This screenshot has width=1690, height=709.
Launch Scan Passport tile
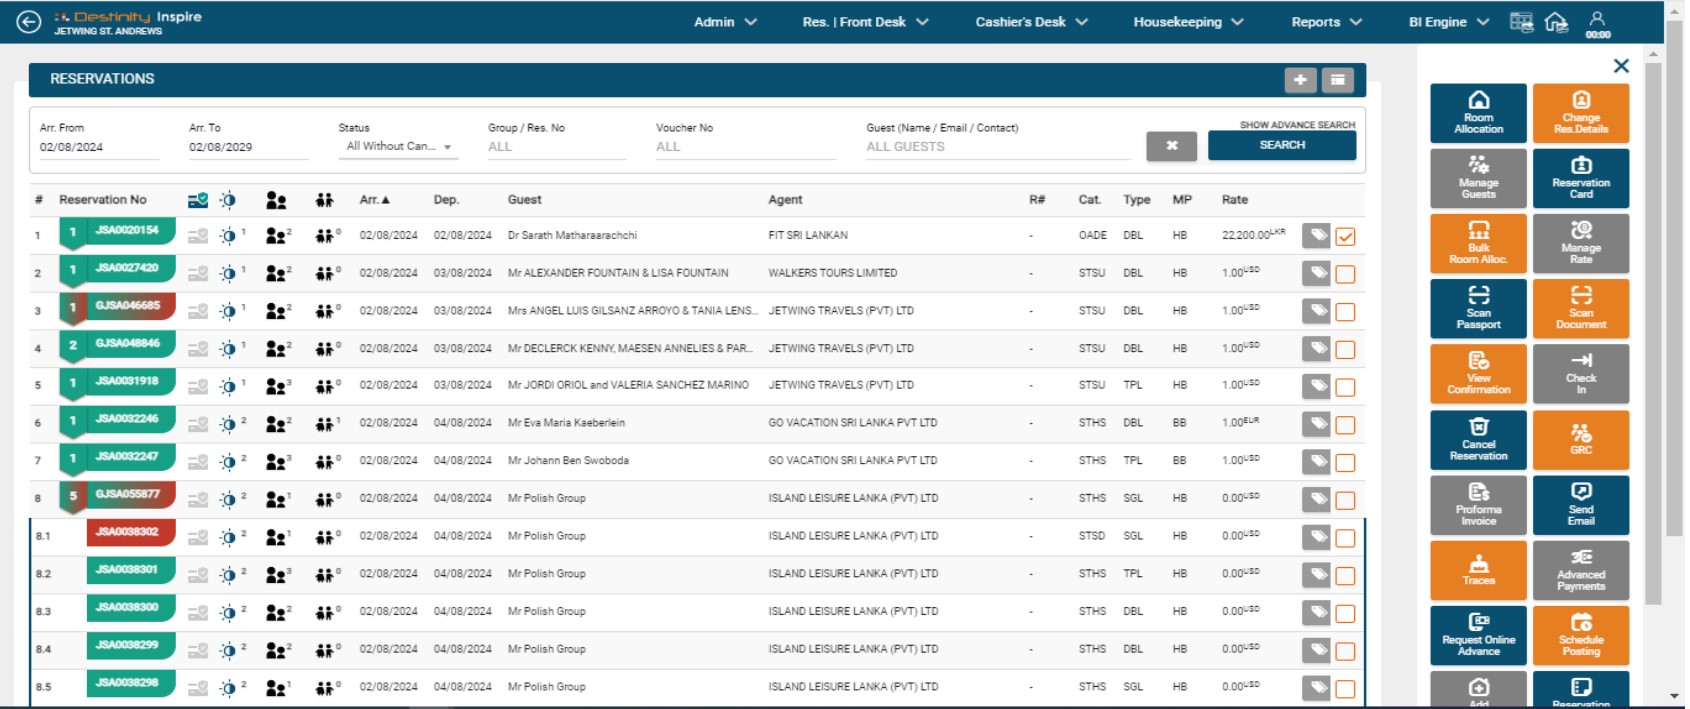point(1478,309)
